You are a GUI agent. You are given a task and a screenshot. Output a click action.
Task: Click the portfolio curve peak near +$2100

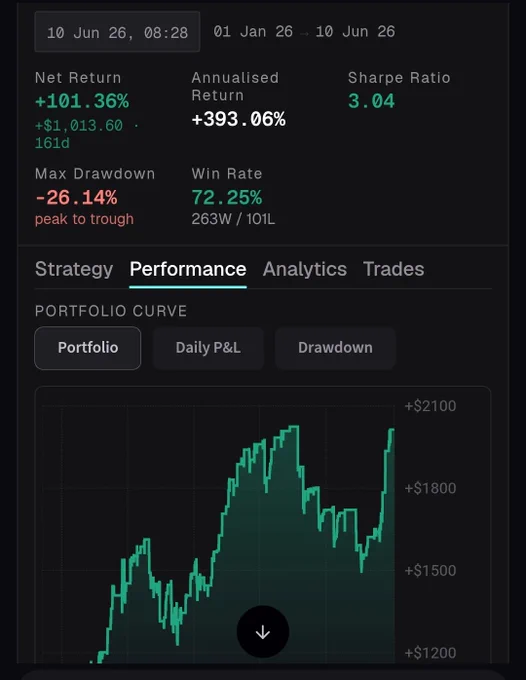tap(294, 427)
